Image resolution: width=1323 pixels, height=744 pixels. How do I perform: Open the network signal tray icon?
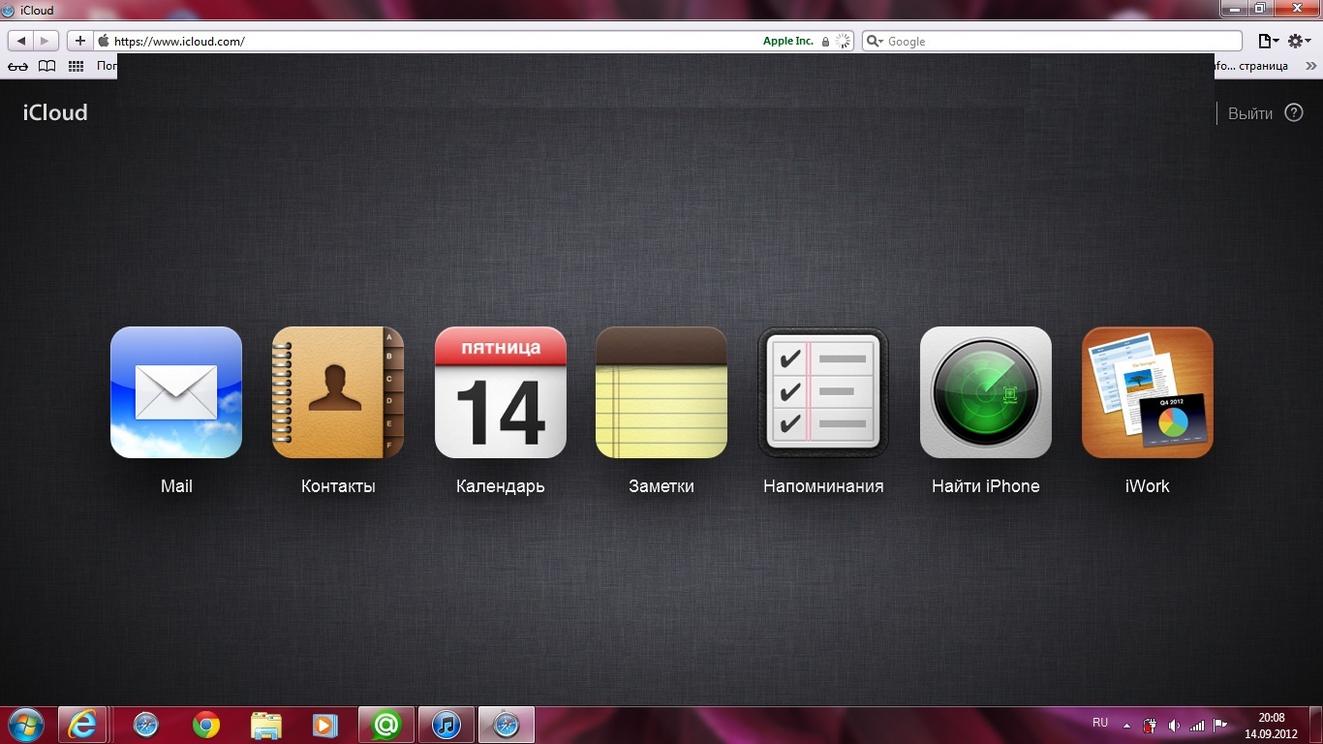[x=1197, y=725]
